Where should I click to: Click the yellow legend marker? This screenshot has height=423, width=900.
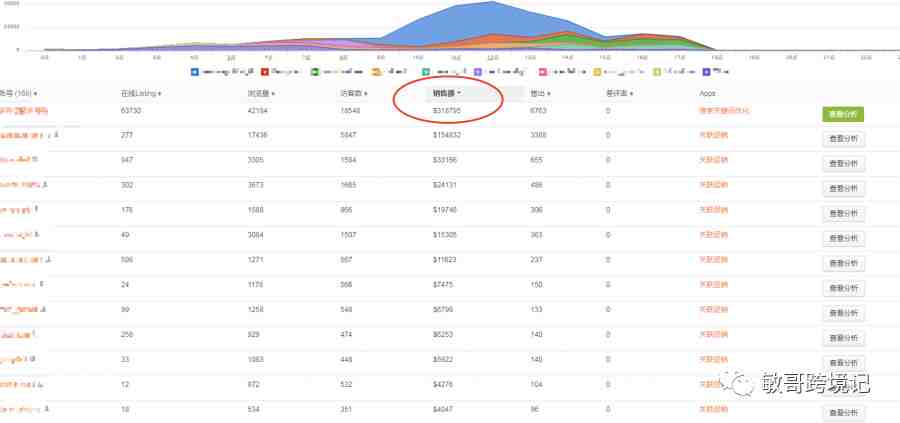[x=597, y=72]
